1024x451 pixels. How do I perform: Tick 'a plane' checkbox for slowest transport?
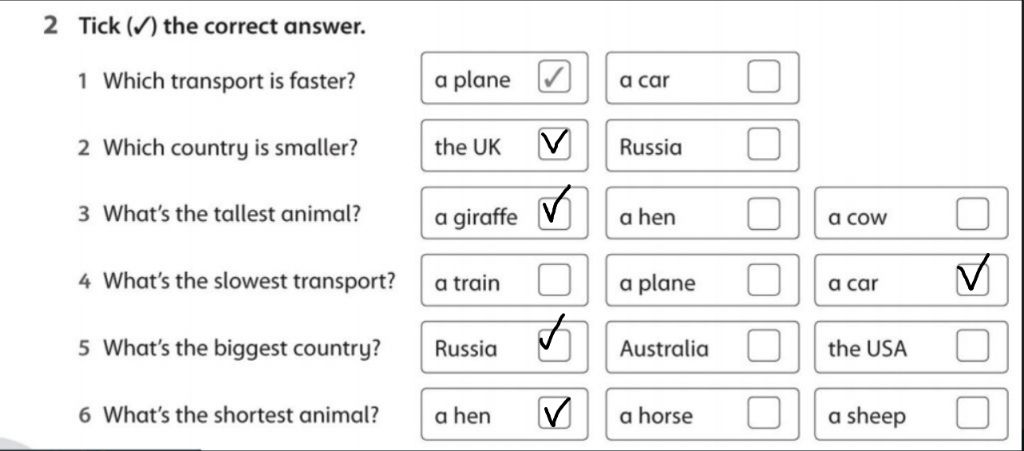click(763, 281)
